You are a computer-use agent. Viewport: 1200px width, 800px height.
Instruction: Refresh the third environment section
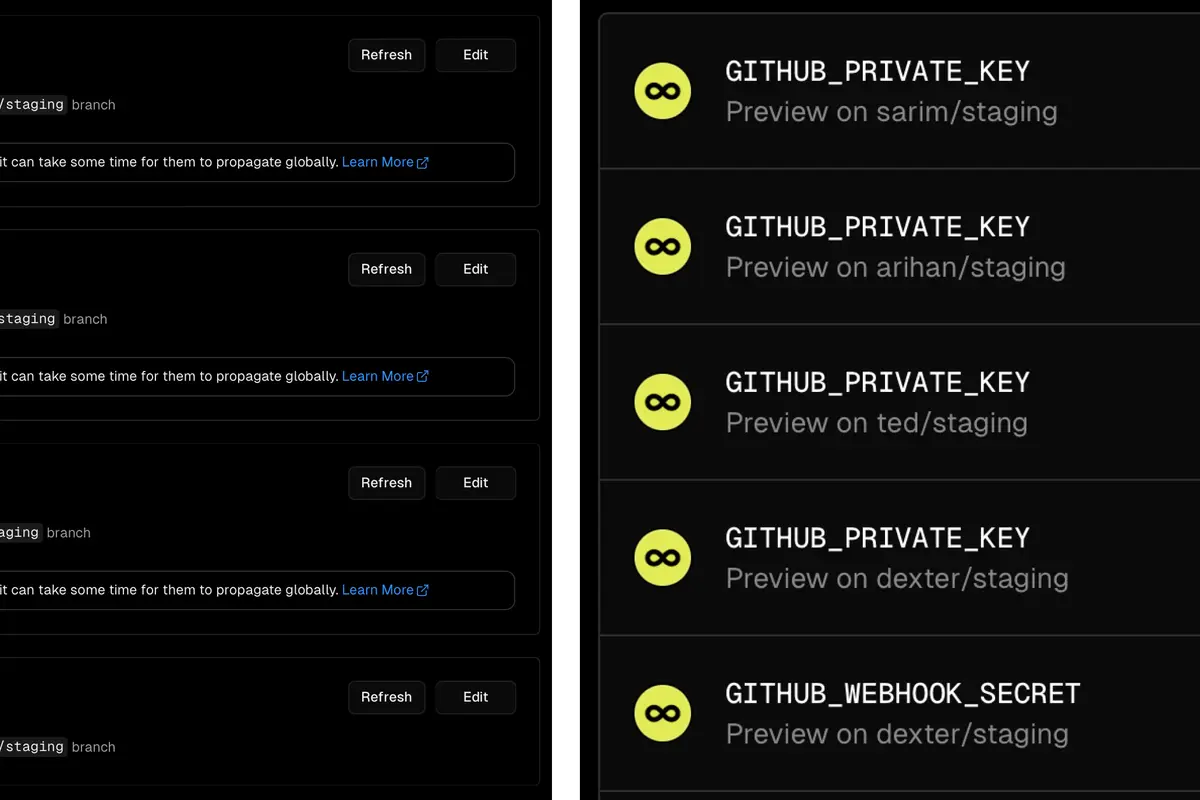coord(386,483)
